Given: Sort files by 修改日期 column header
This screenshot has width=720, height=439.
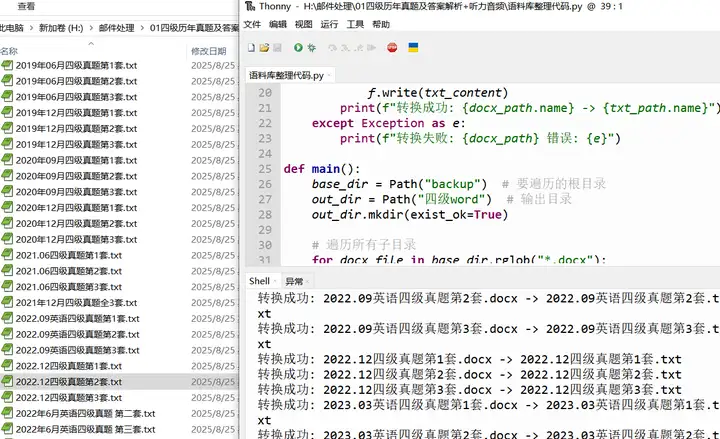Looking at the screenshot, I should pyautogui.click(x=209, y=51).
